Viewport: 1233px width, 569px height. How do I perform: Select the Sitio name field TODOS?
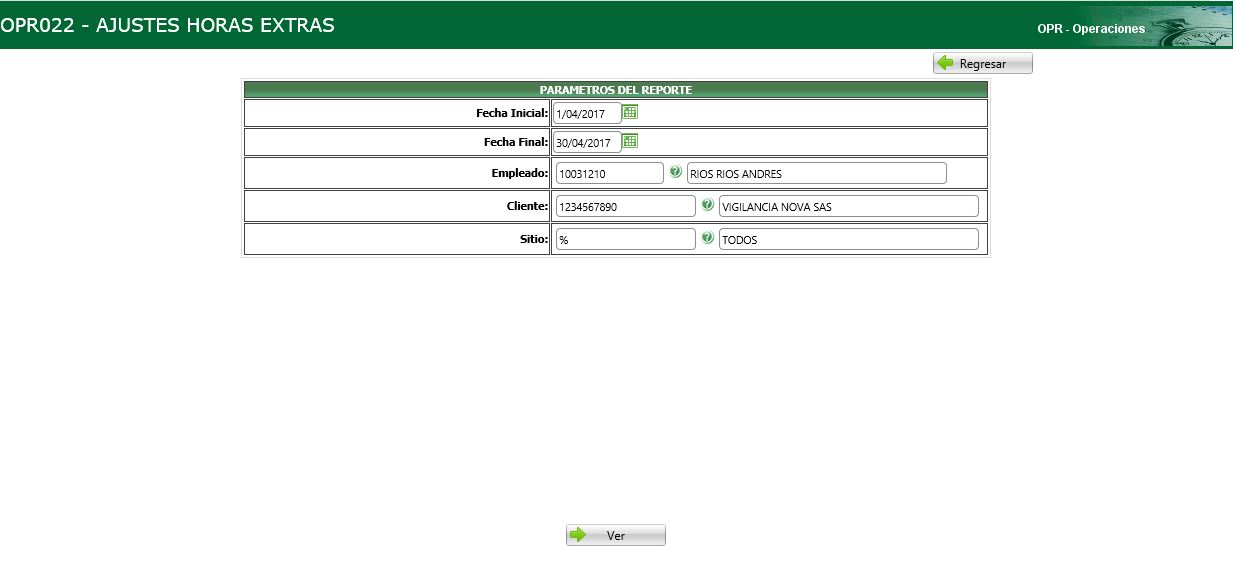(x=848, y=240)
